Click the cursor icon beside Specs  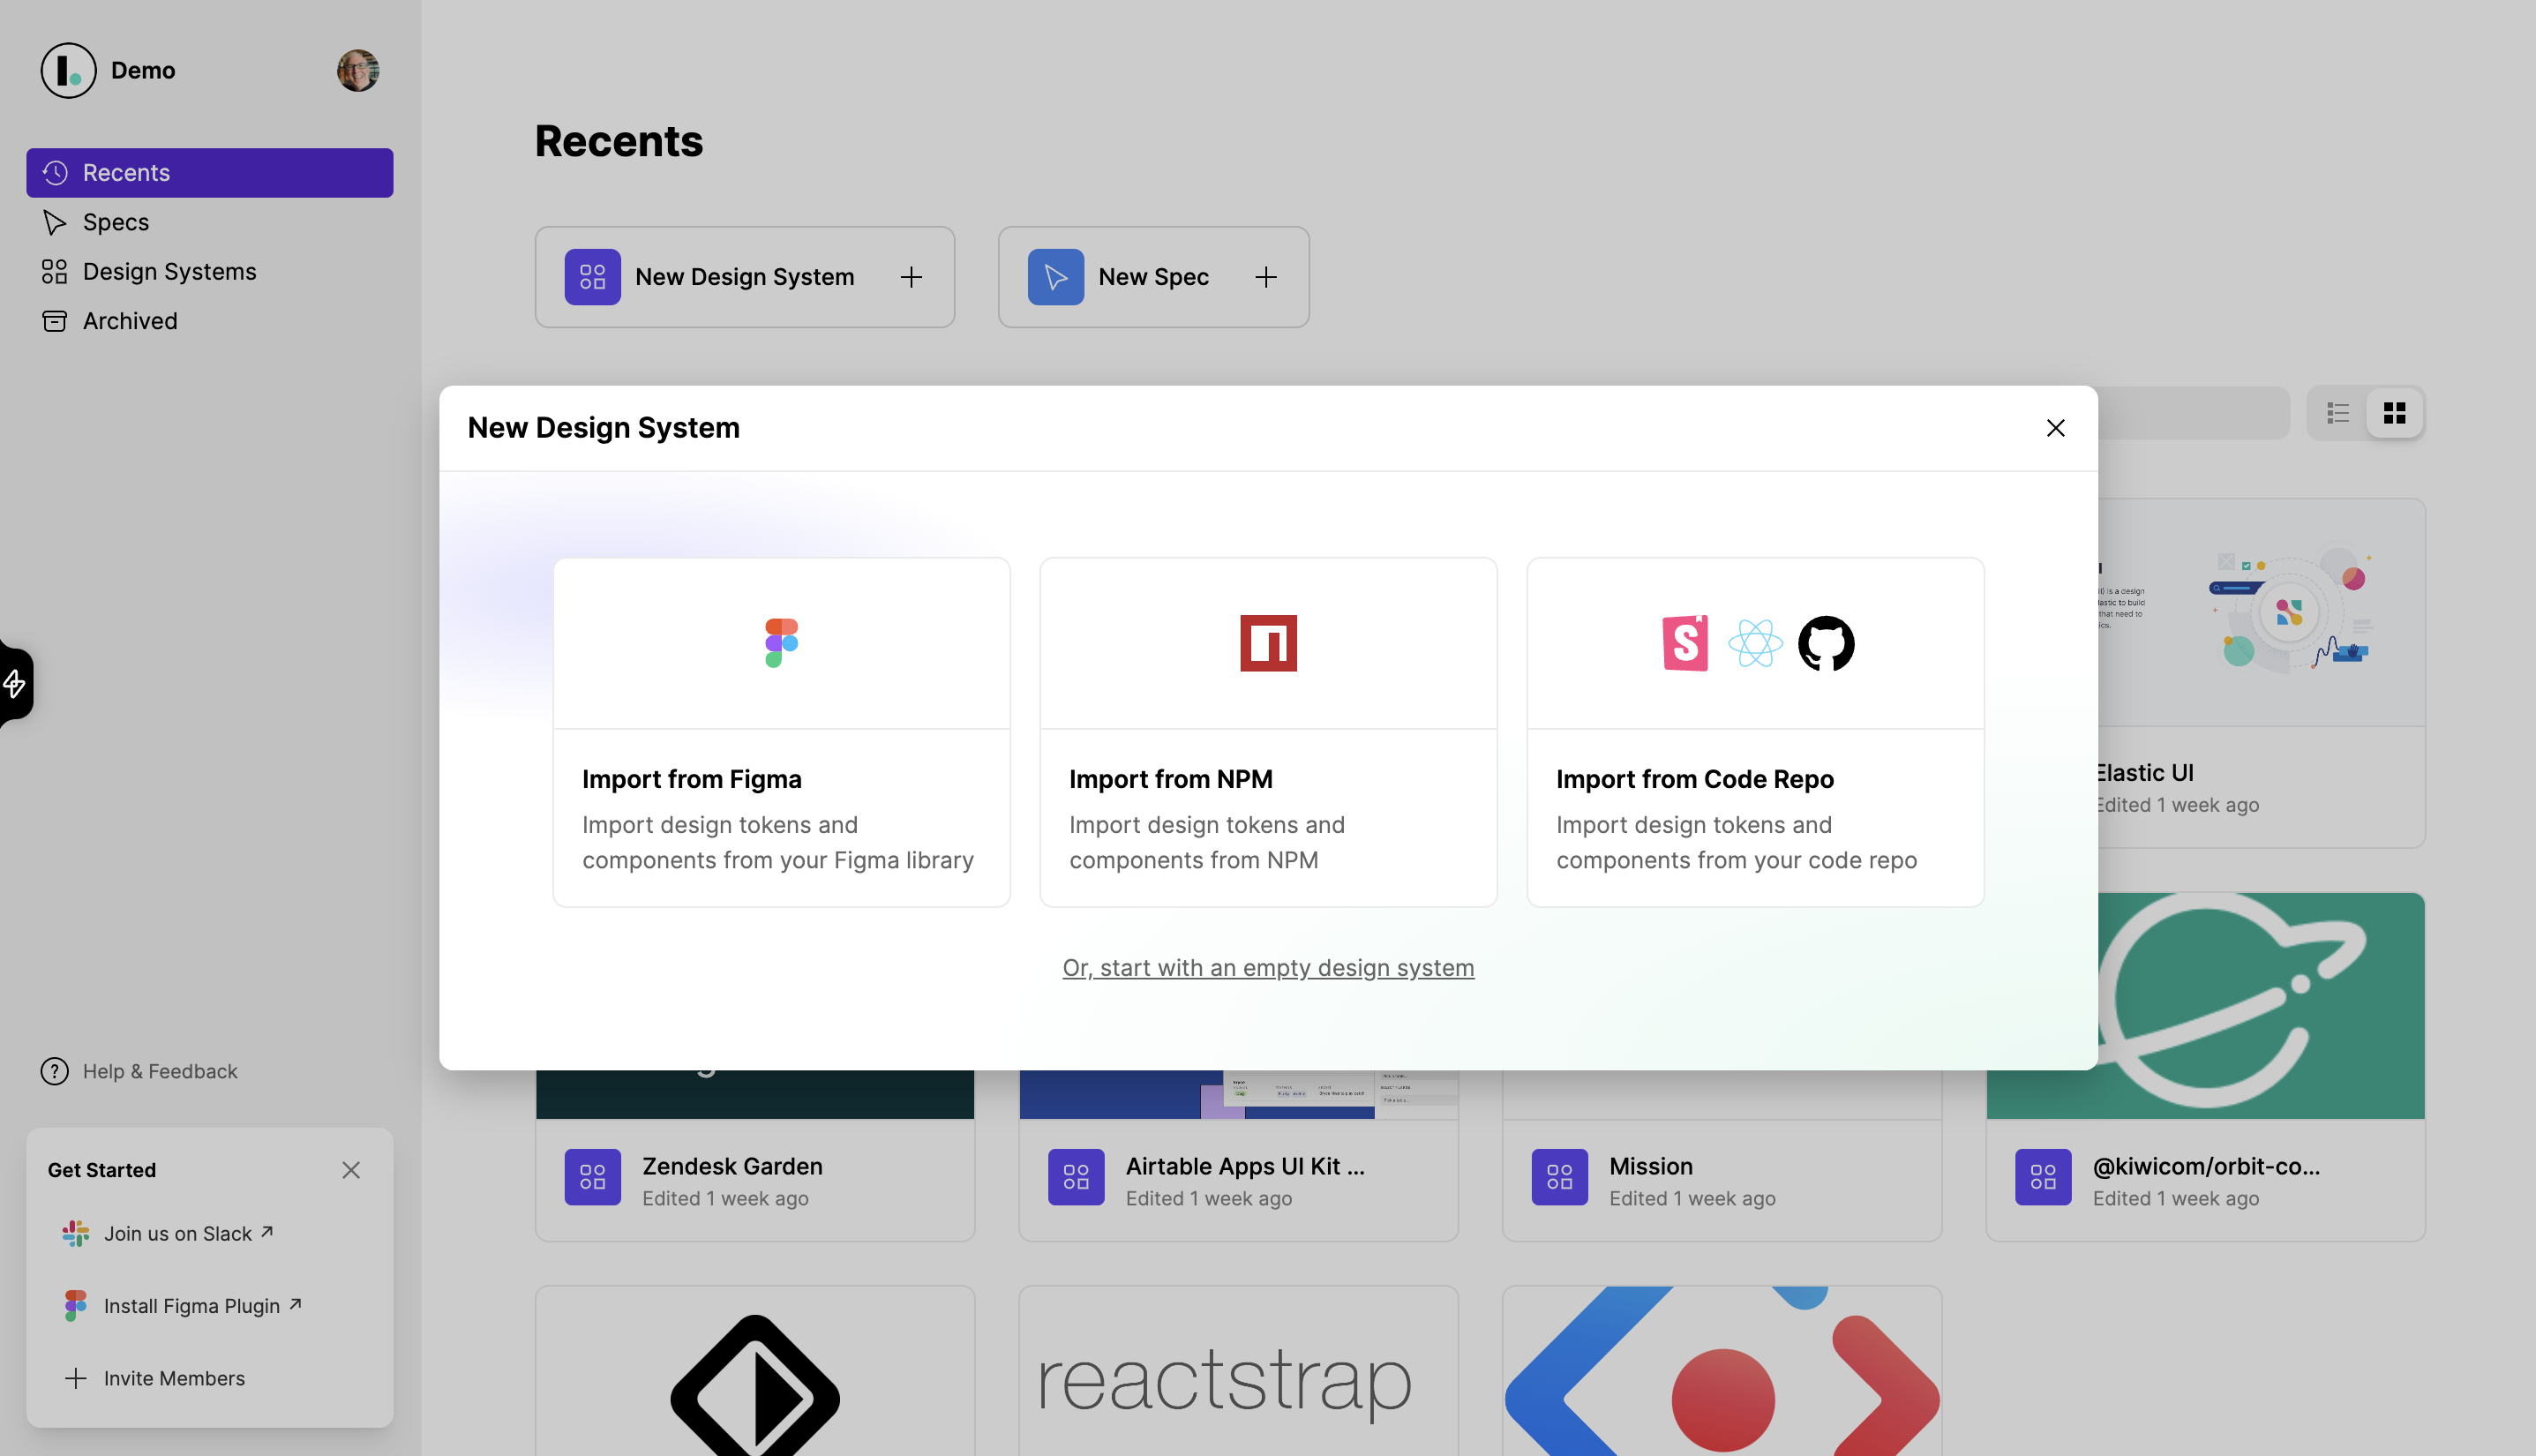point(55,222)
